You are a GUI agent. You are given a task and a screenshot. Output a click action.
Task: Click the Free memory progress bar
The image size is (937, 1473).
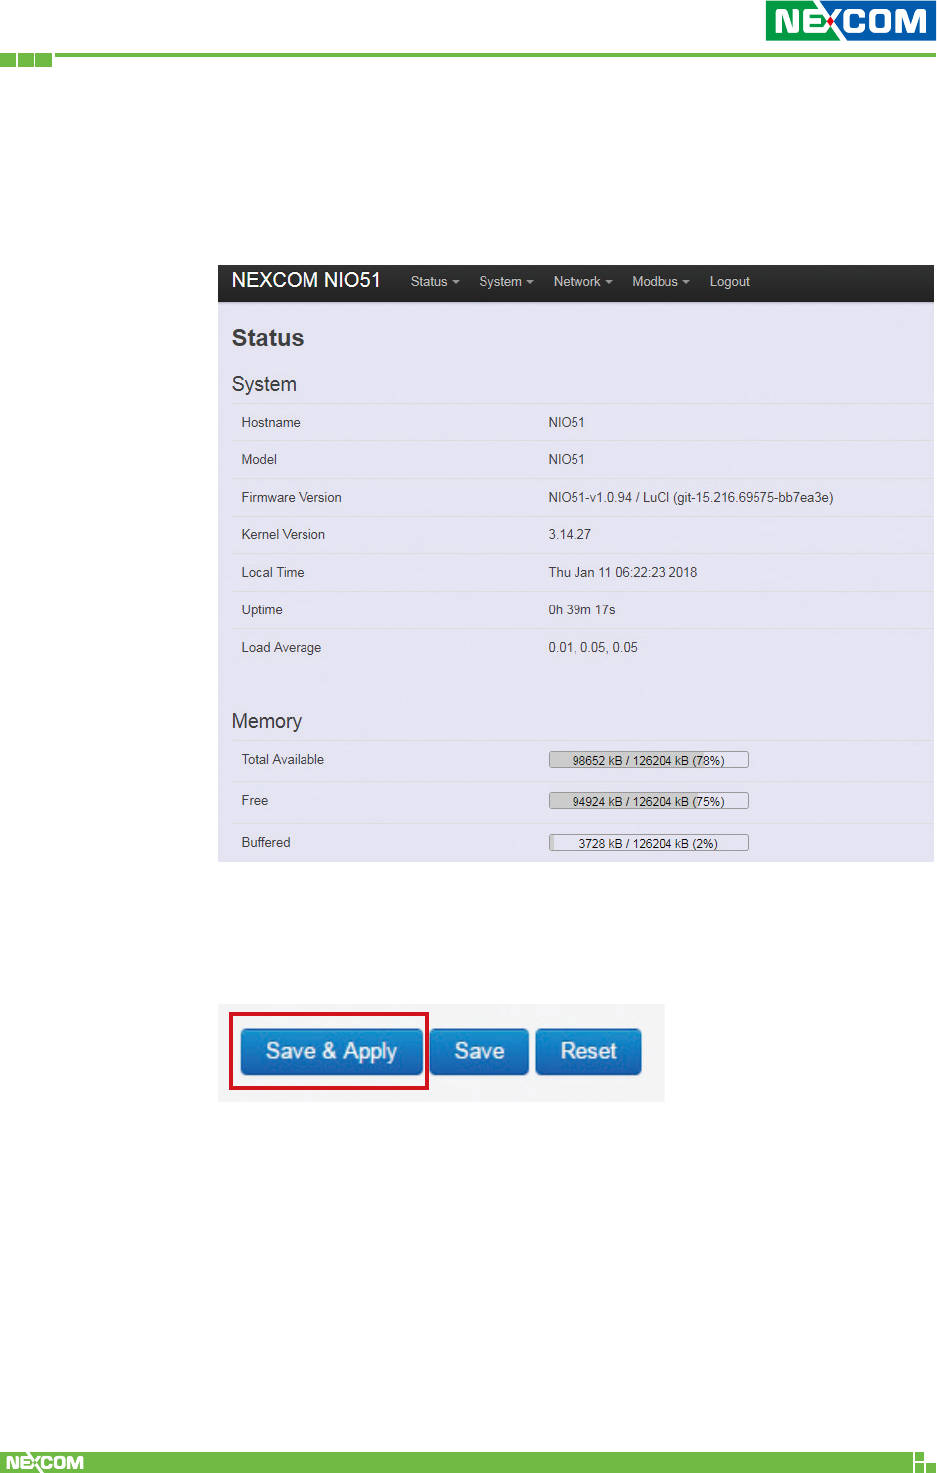point(649,801)
